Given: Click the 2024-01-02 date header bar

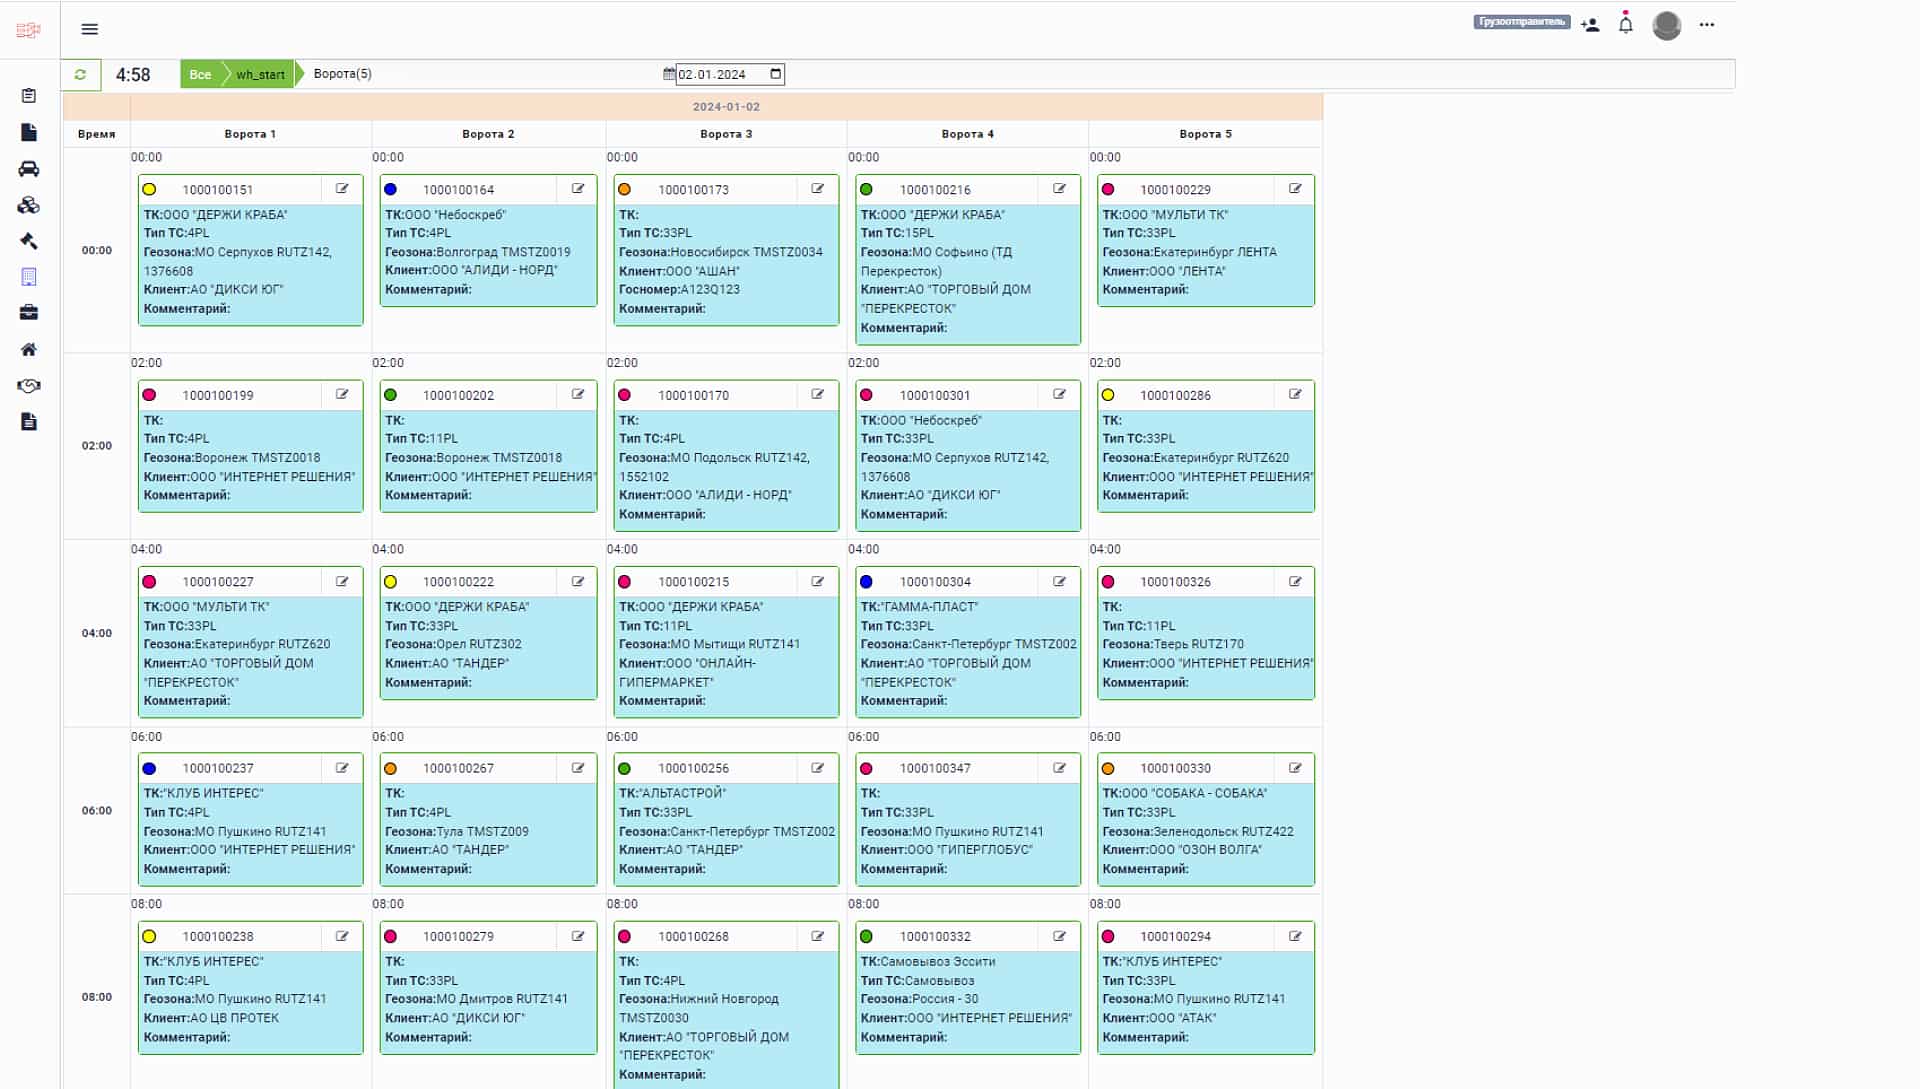Looking at the screenshot, I should (726, 107).
